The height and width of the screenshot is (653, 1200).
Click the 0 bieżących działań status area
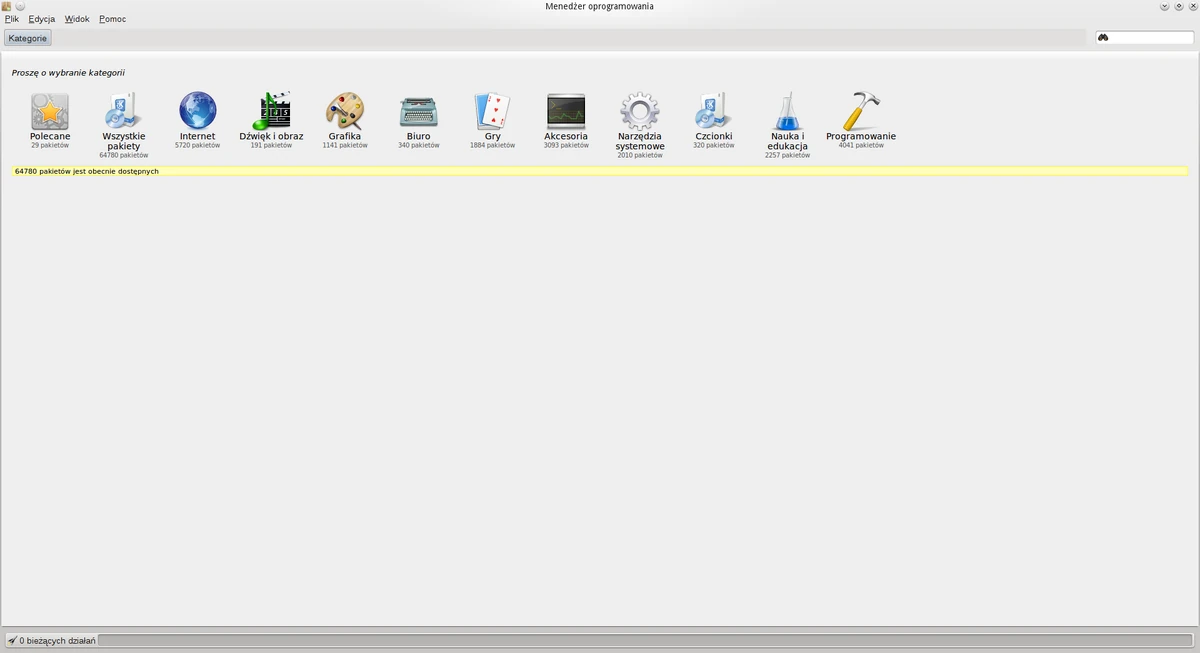pos(55,639)
